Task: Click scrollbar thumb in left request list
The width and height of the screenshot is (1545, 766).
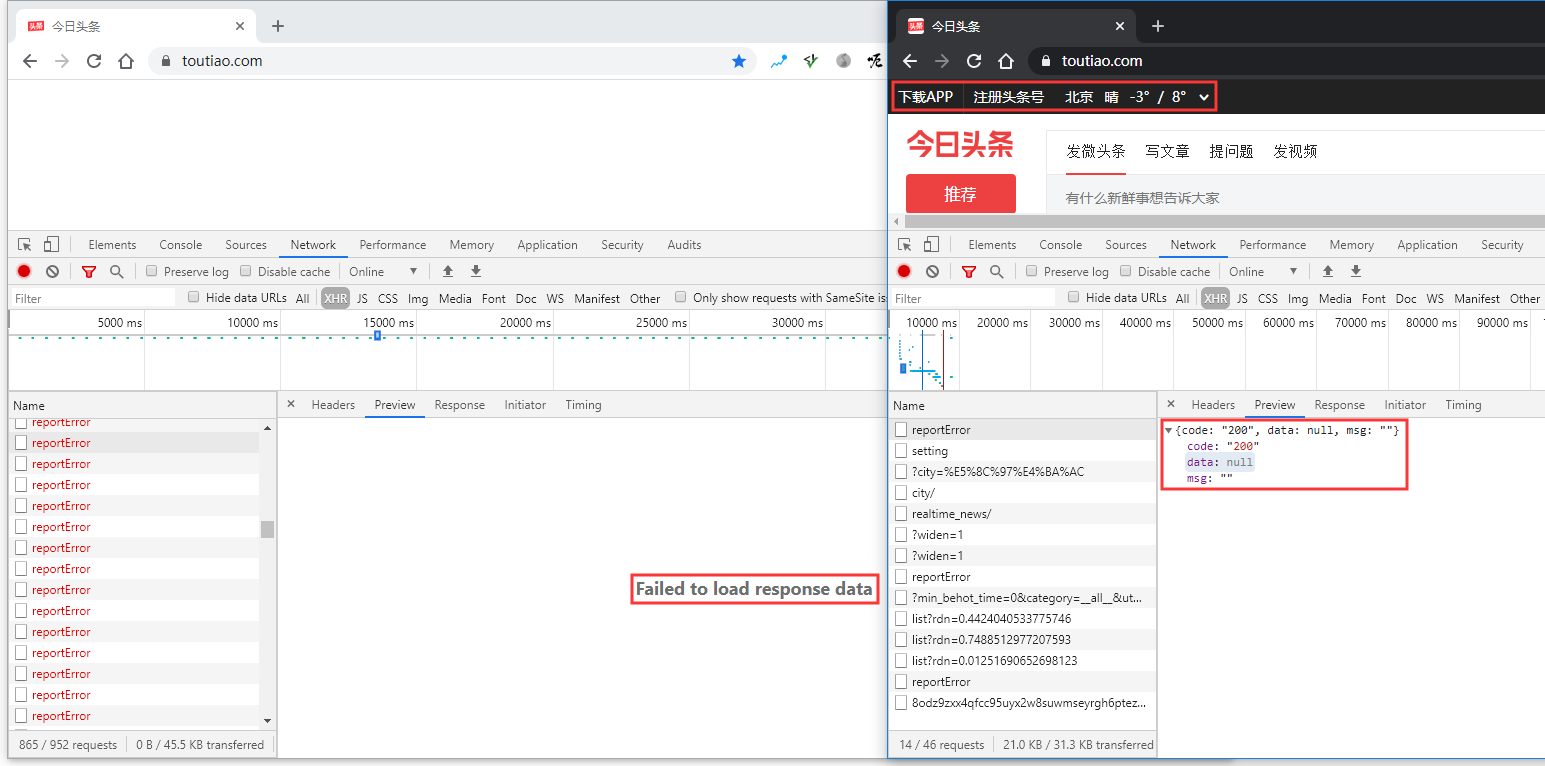Action: point(267,529)
